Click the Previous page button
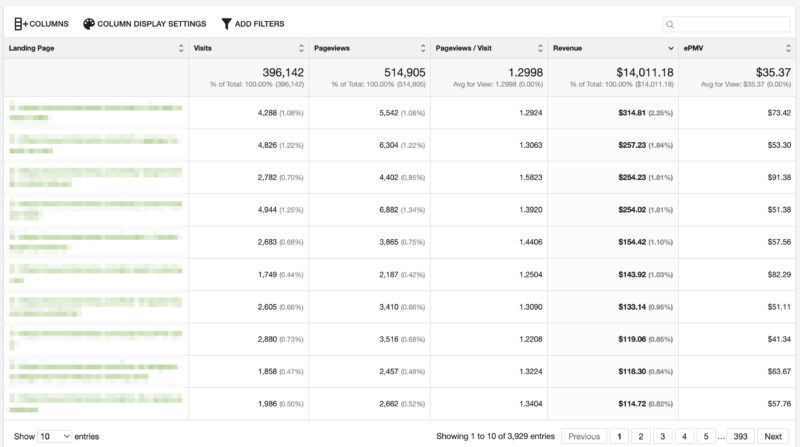The image size is (800, 447). tap(584, 436)
